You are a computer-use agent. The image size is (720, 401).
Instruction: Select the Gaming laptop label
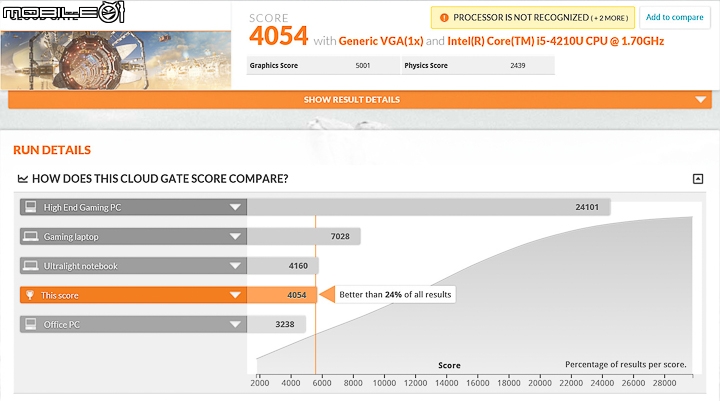pyautogui.click(x=71, y=237)
